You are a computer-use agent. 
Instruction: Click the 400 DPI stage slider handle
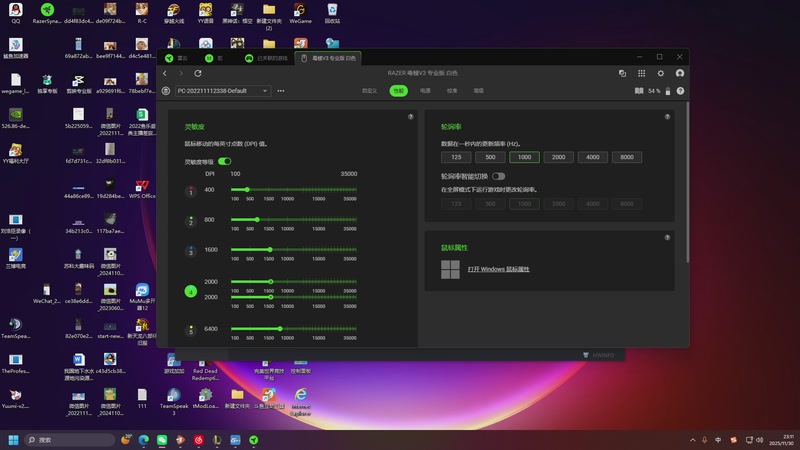point(247,190)
